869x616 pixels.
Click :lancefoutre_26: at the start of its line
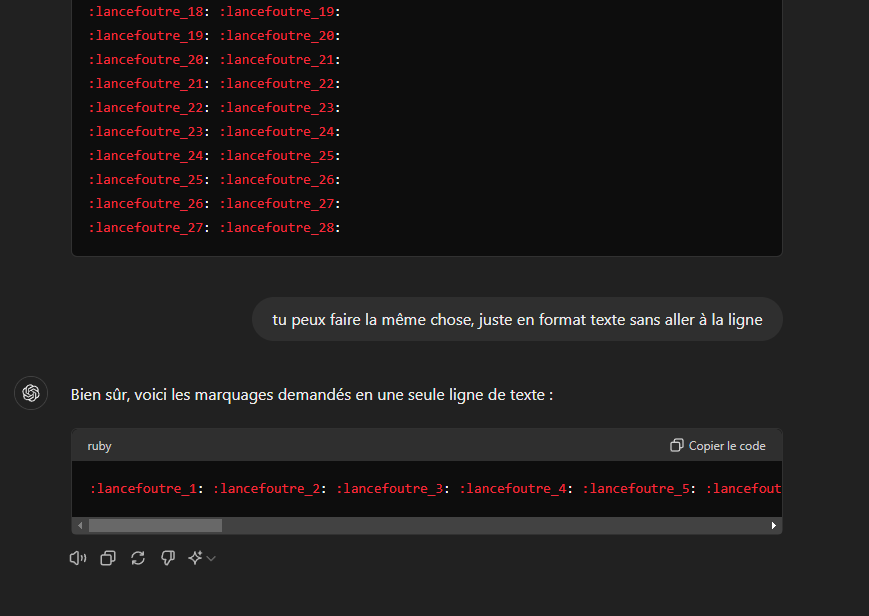click(x=149, y=203)
